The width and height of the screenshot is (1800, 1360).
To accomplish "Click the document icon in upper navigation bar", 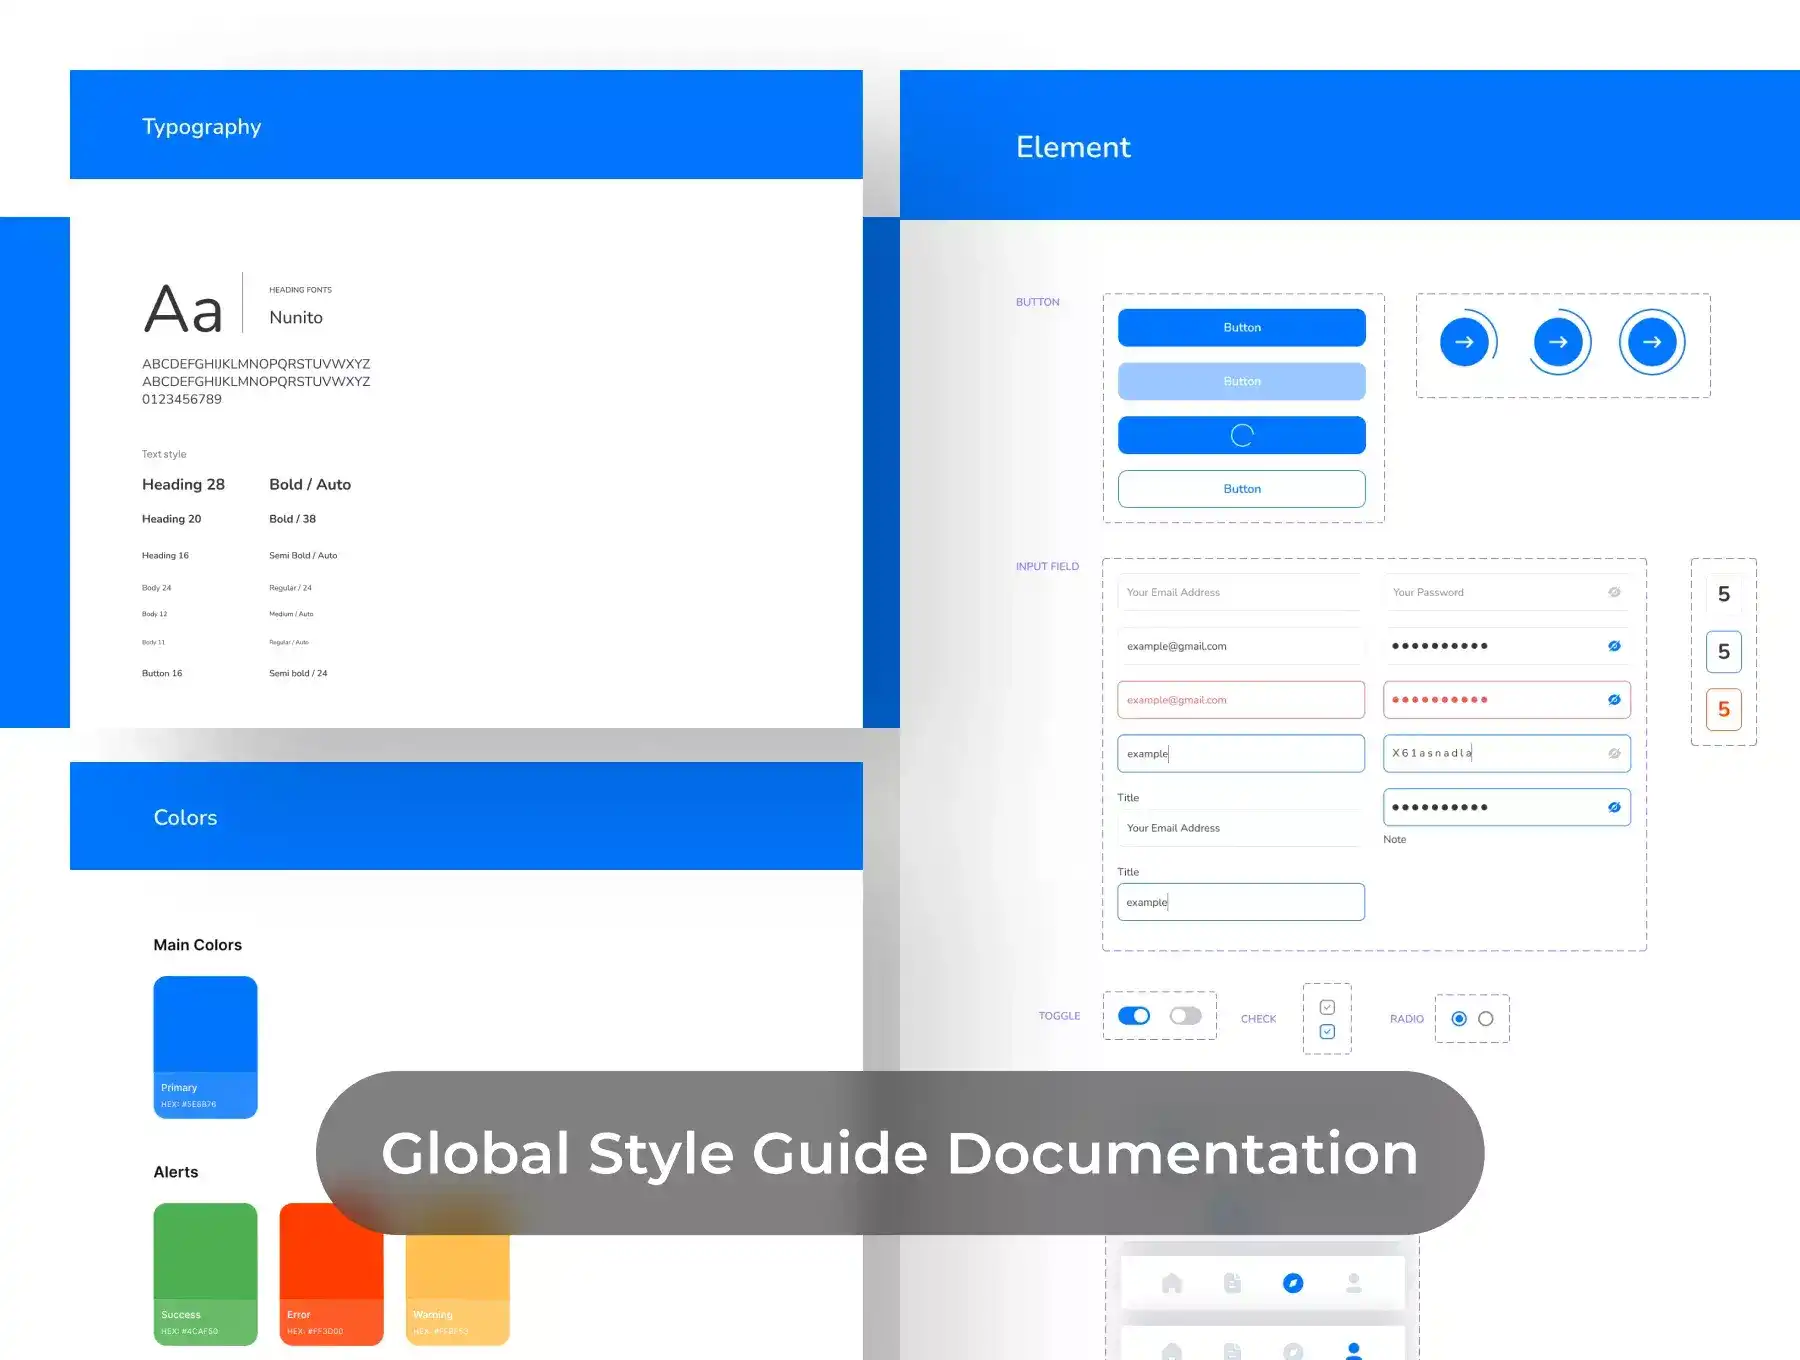I will pos(1232,1283).
